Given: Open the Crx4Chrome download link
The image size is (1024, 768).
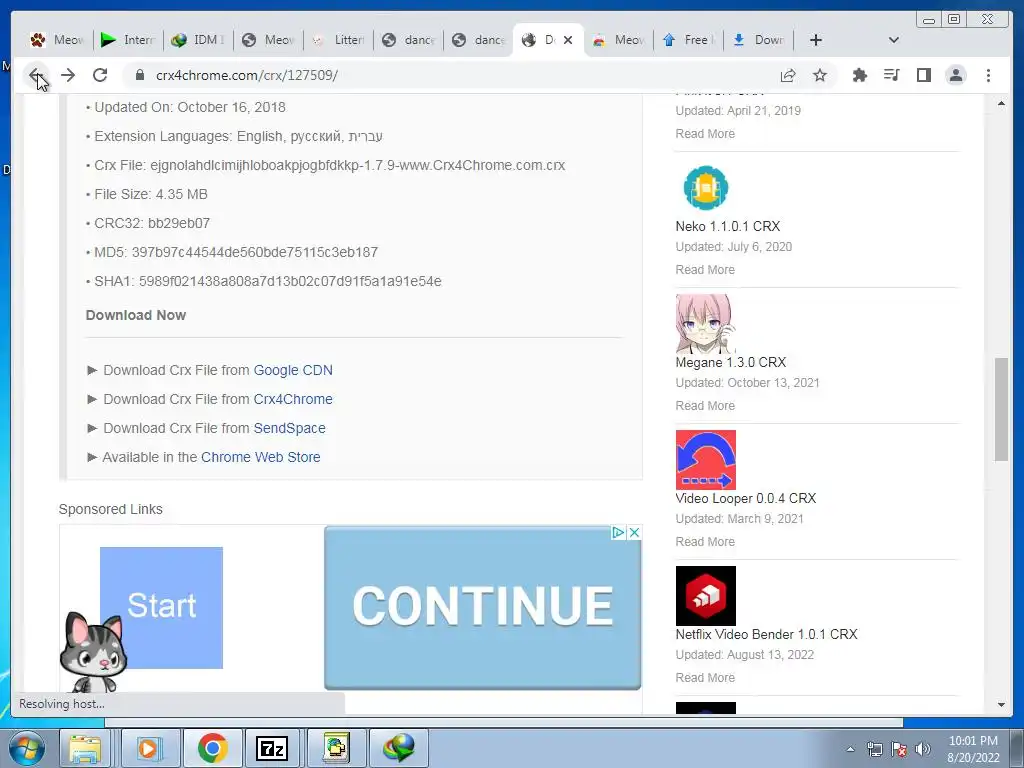Looking at the screenshot, I should pos(293,399).
